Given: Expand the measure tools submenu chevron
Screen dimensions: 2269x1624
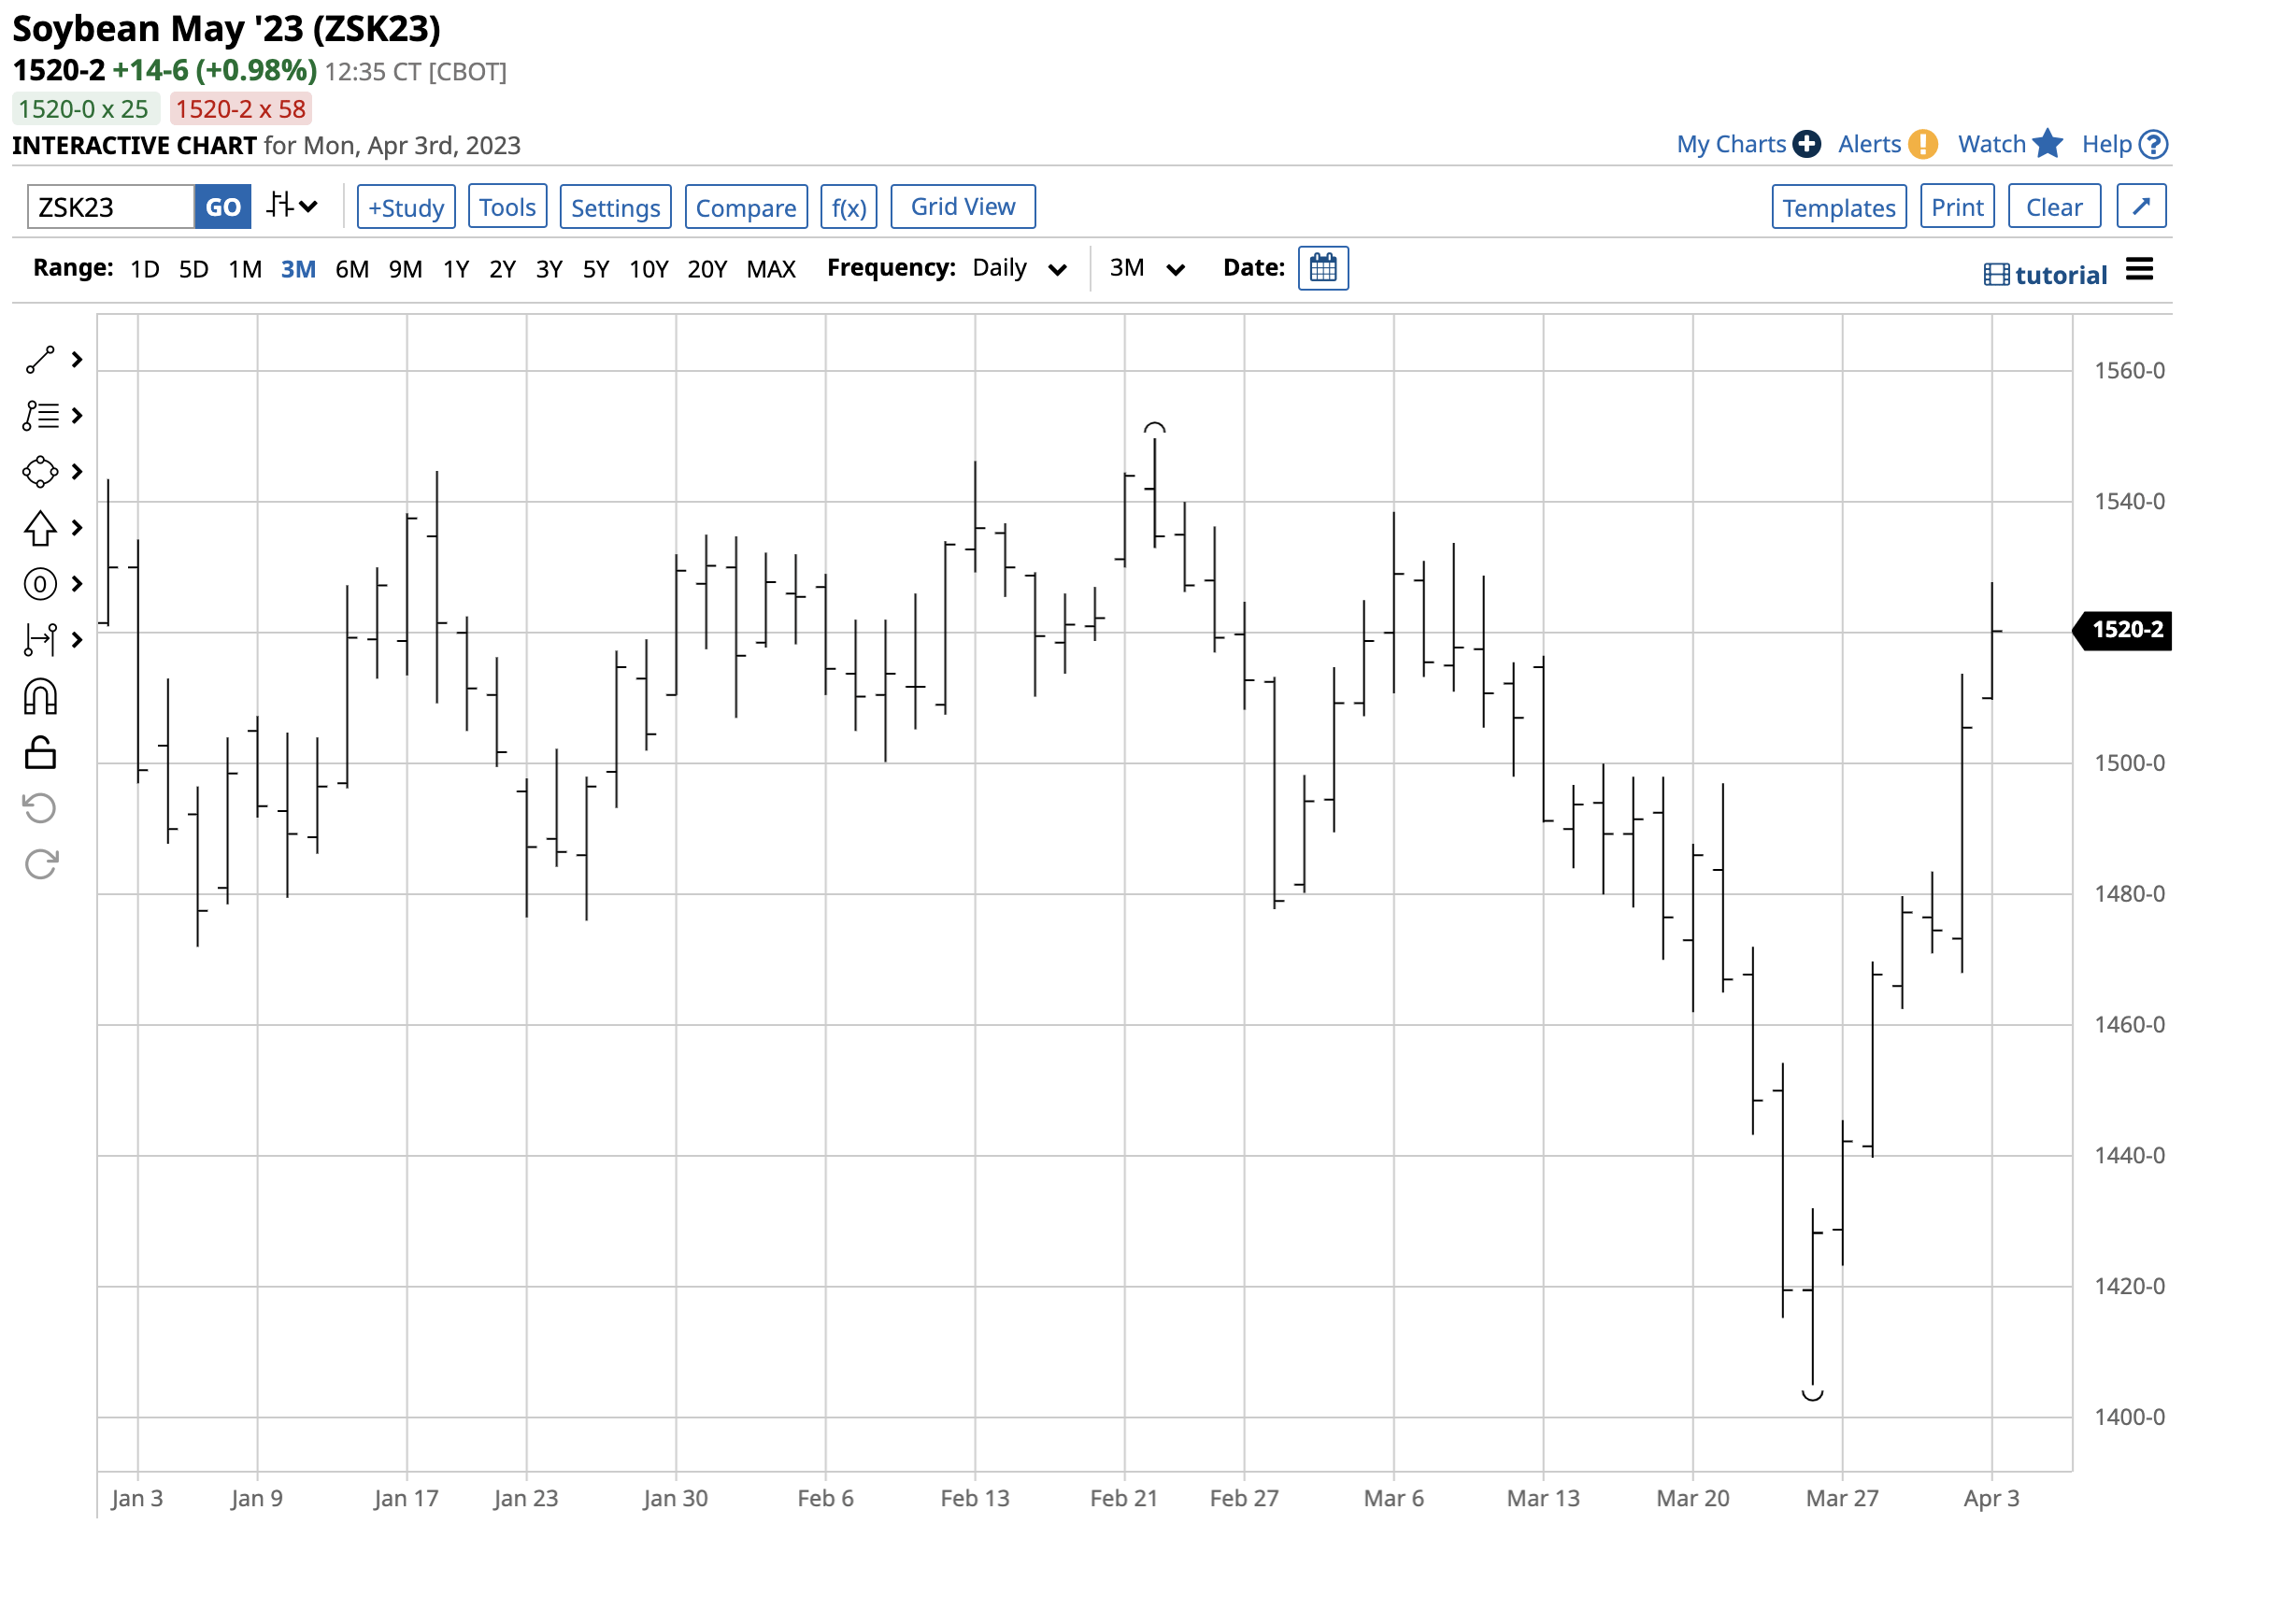Looking at the screenshot, I should coord(77,640).
